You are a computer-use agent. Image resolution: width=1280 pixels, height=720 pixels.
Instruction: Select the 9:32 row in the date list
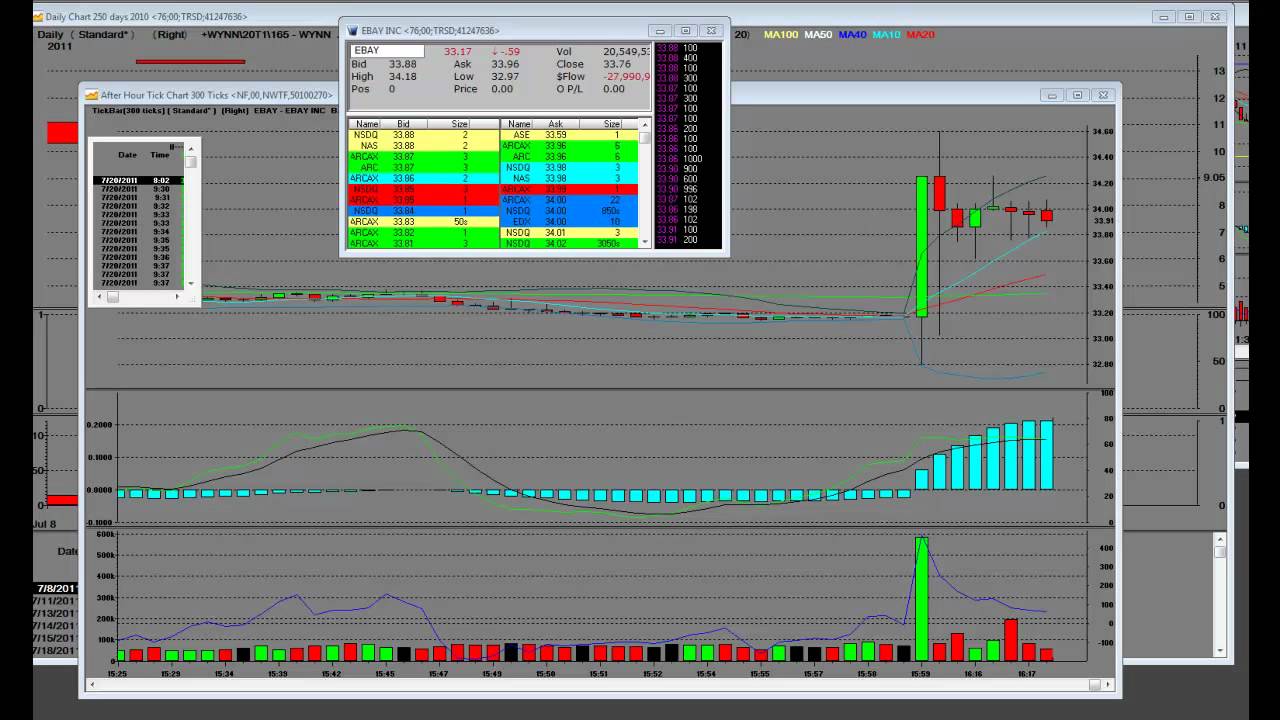click(138, 206)
